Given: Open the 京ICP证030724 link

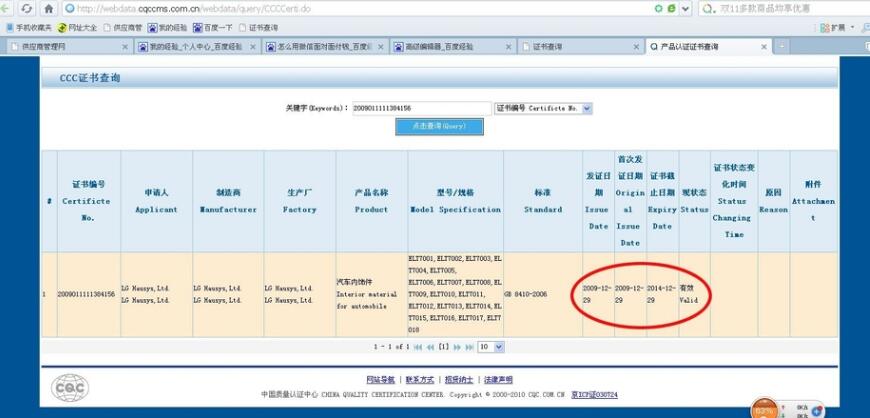Looking at the screenshot, I should click(x=595, y=395).
